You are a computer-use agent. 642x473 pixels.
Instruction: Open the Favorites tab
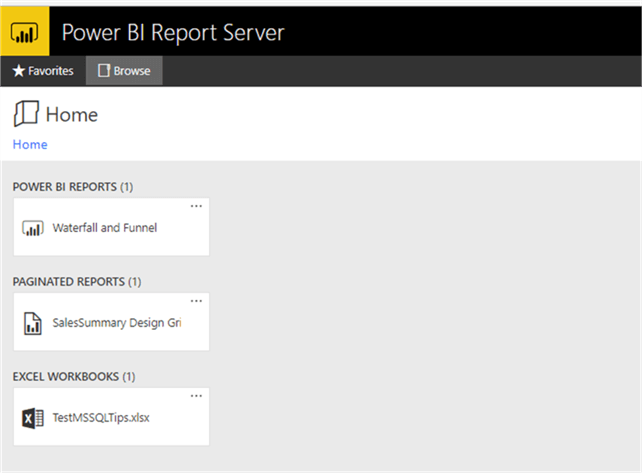pyautogui.click(x=43, y=71)
